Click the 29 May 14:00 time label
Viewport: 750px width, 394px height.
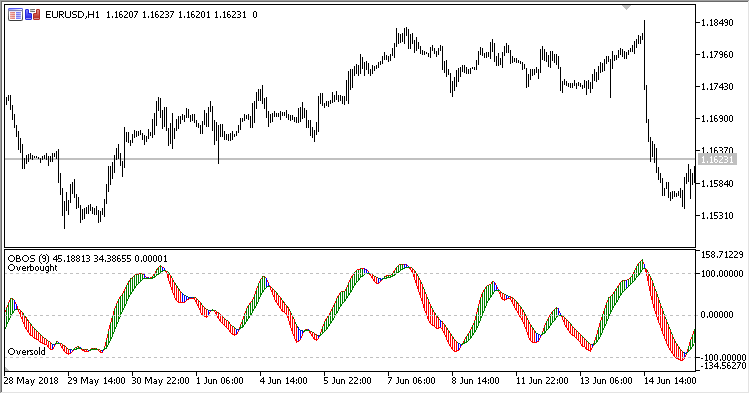tap(96, 381)
